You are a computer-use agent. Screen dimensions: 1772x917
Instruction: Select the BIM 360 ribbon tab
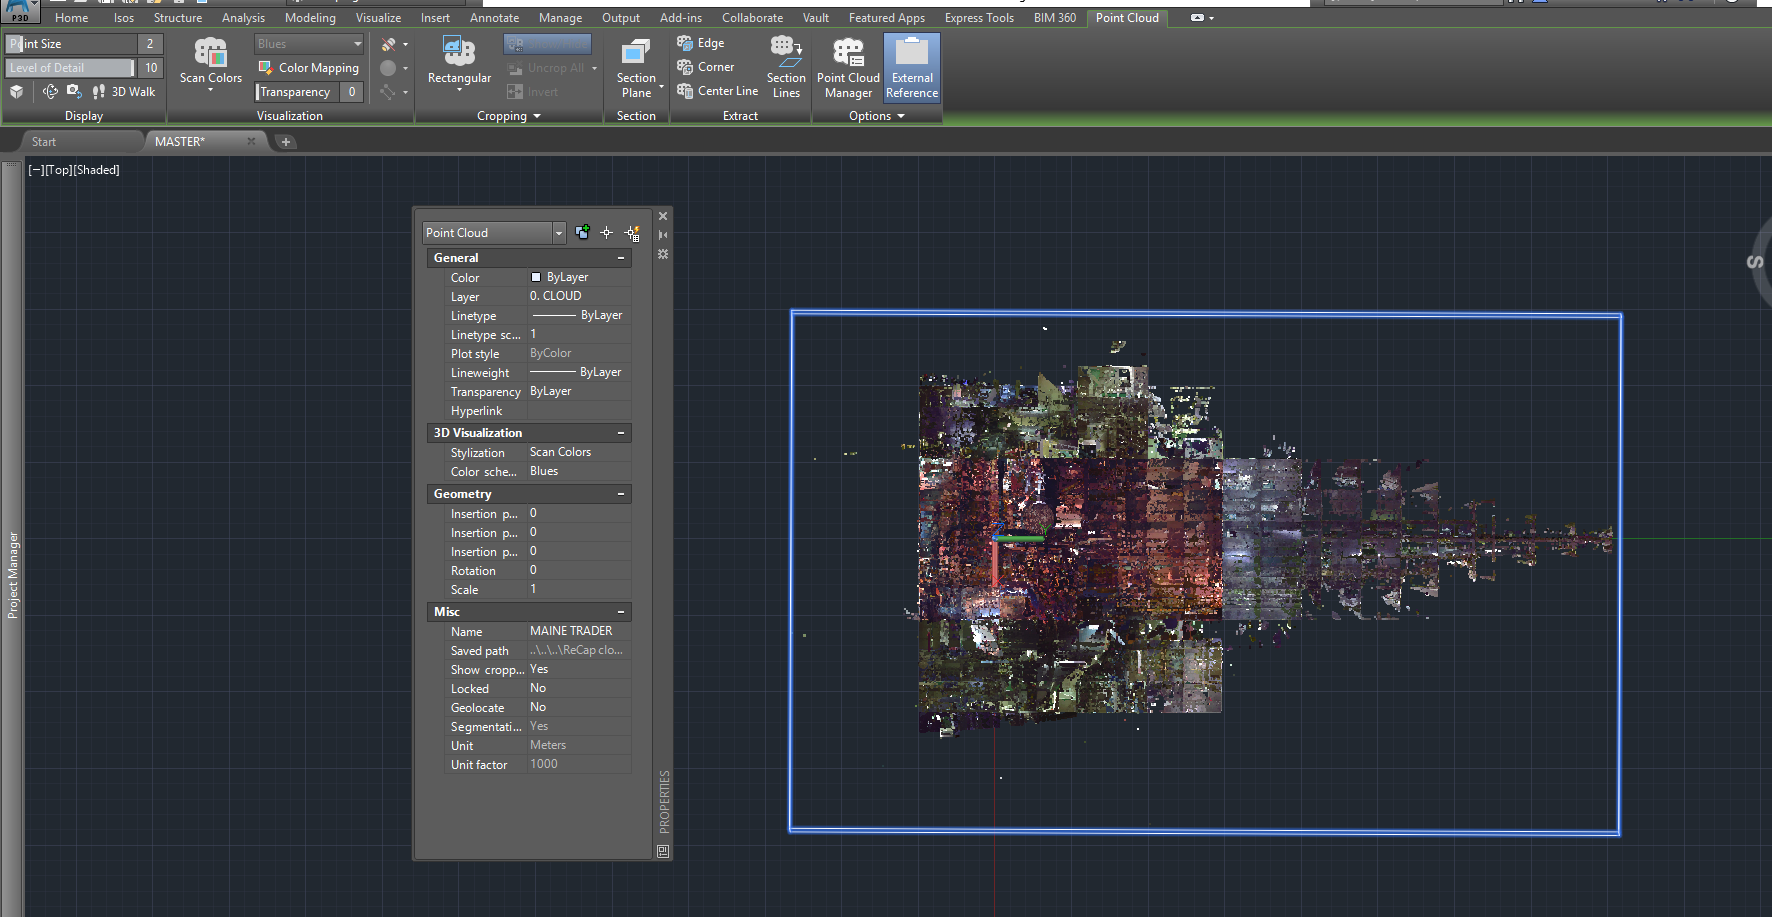coord(1055,18)
